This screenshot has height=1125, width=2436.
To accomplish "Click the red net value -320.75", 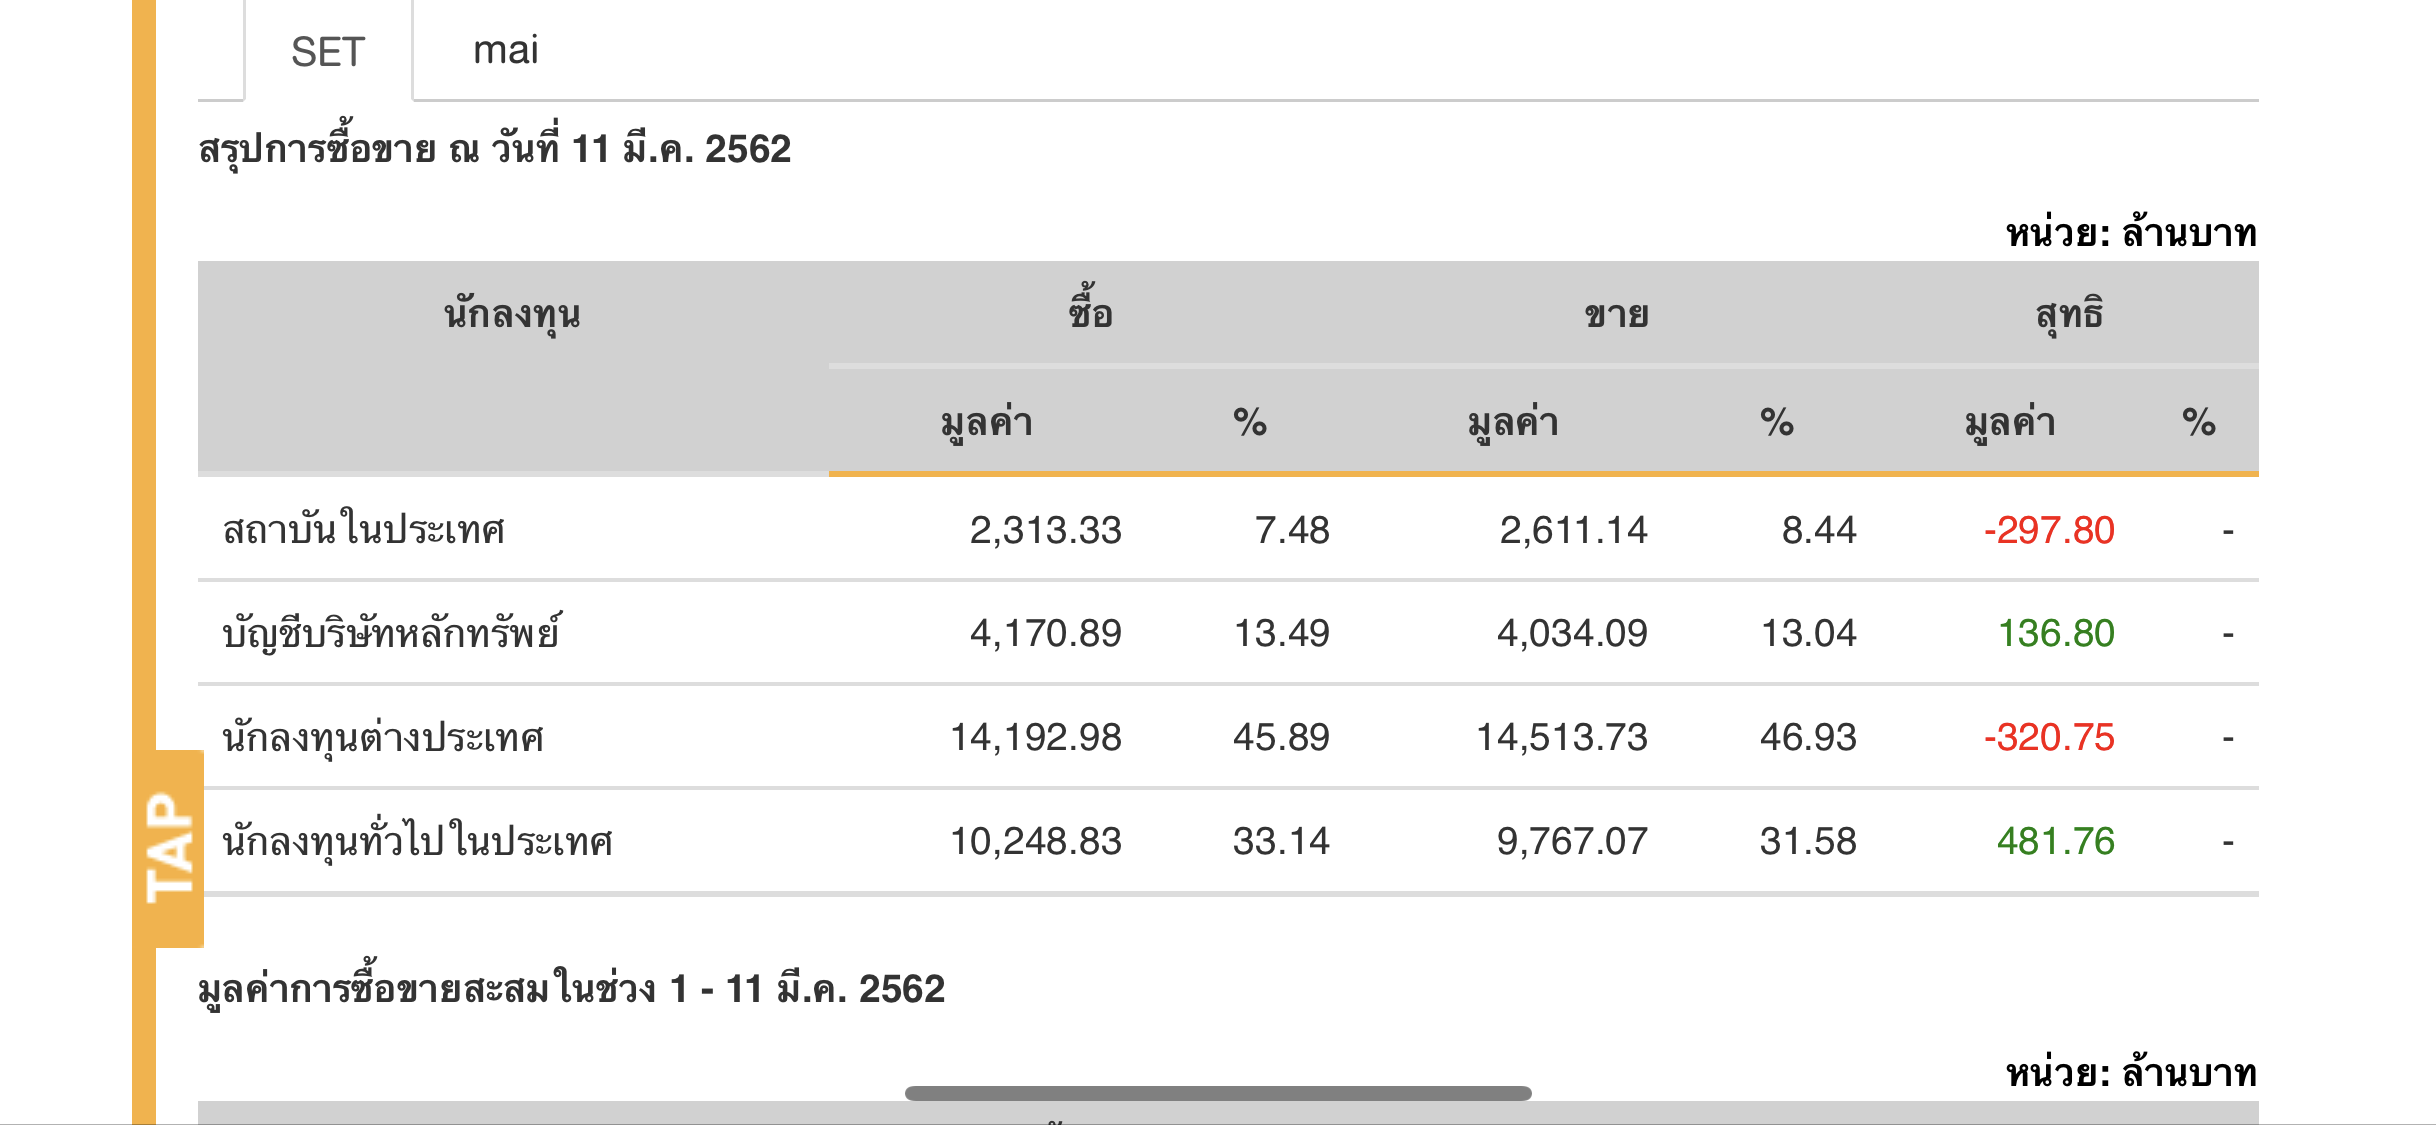I will tap(2048, 737).
